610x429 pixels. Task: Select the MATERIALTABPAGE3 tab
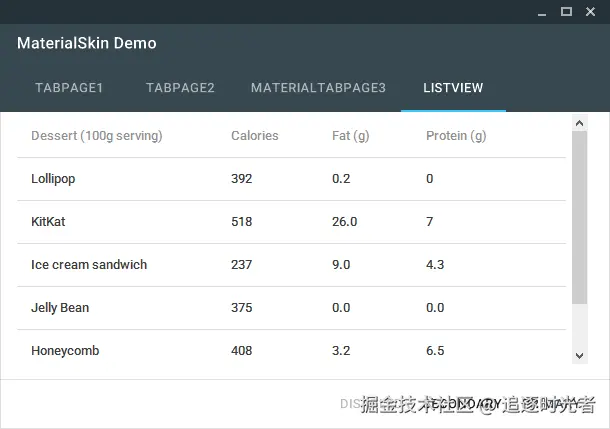pos(318,88)
